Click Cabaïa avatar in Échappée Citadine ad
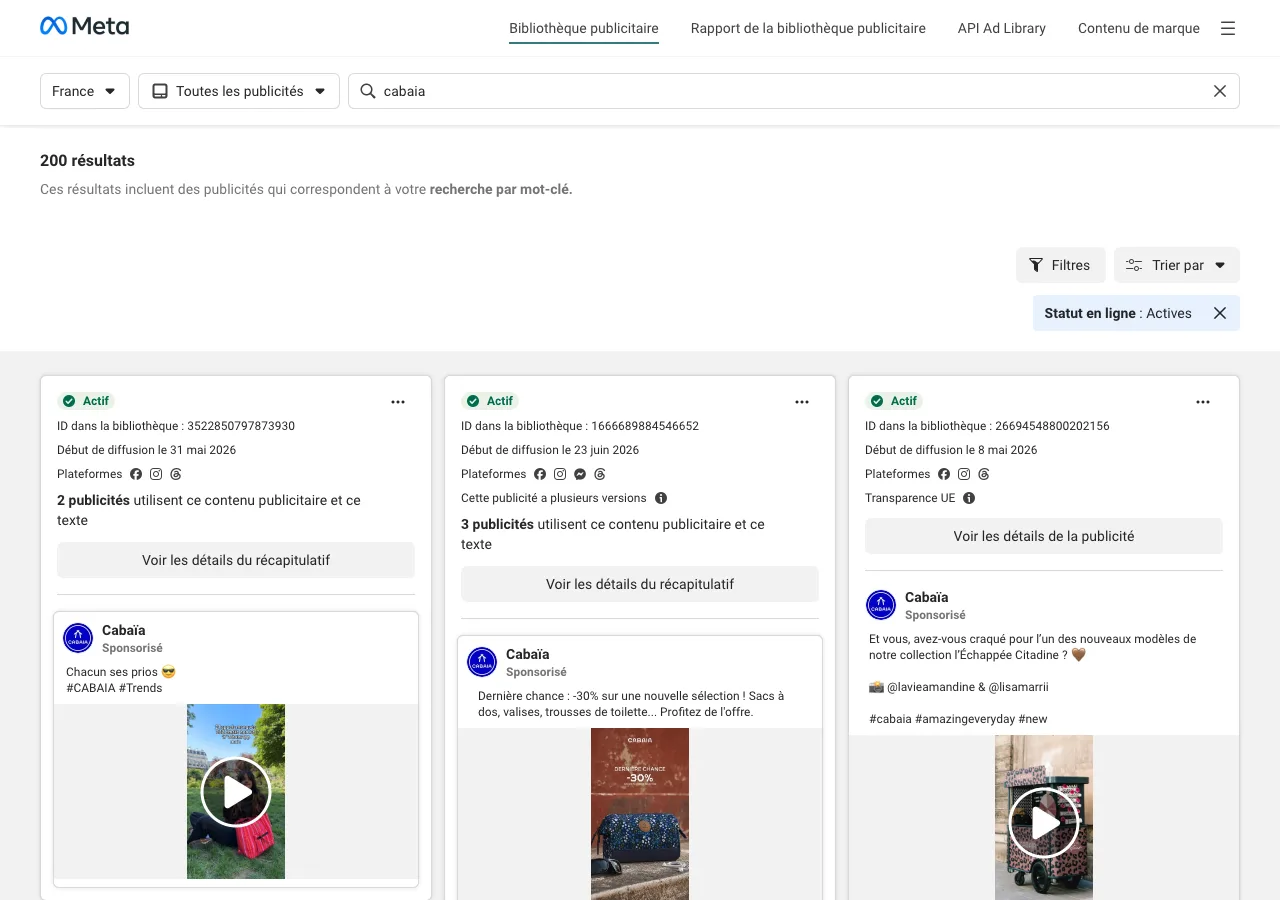This screenshot has height=900, width=1280. [x=881, y=605]
